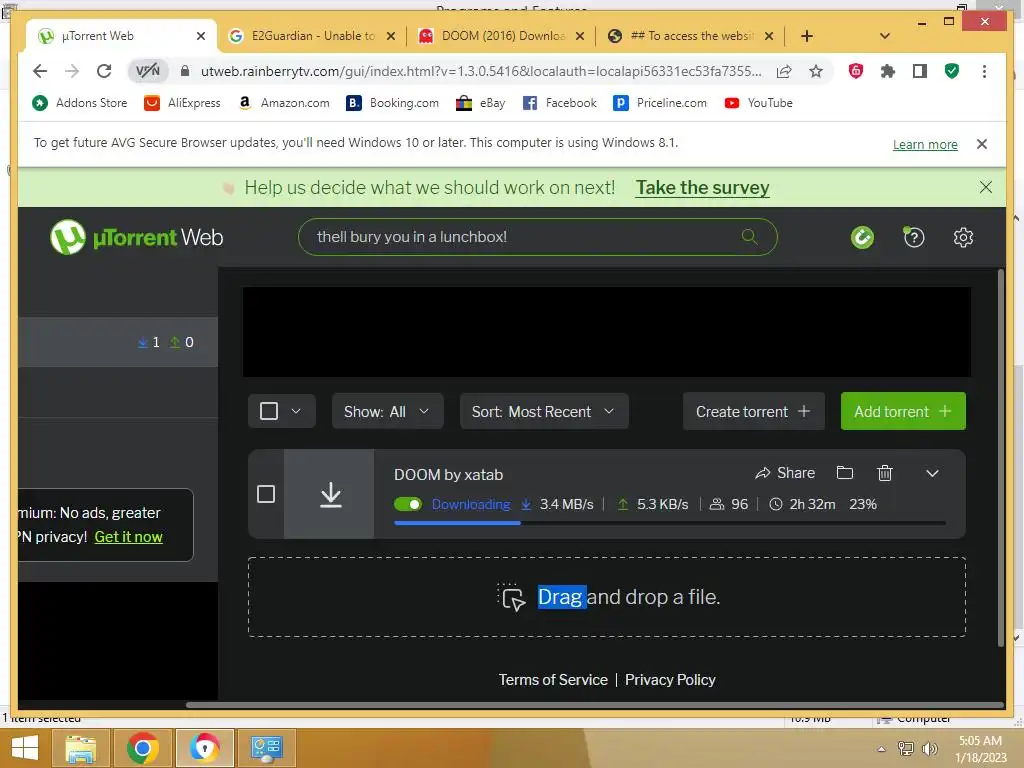This screenshot has height=768, width=1024.
Task: Open AliExpress bookmark
Action: tap(182, 103)
